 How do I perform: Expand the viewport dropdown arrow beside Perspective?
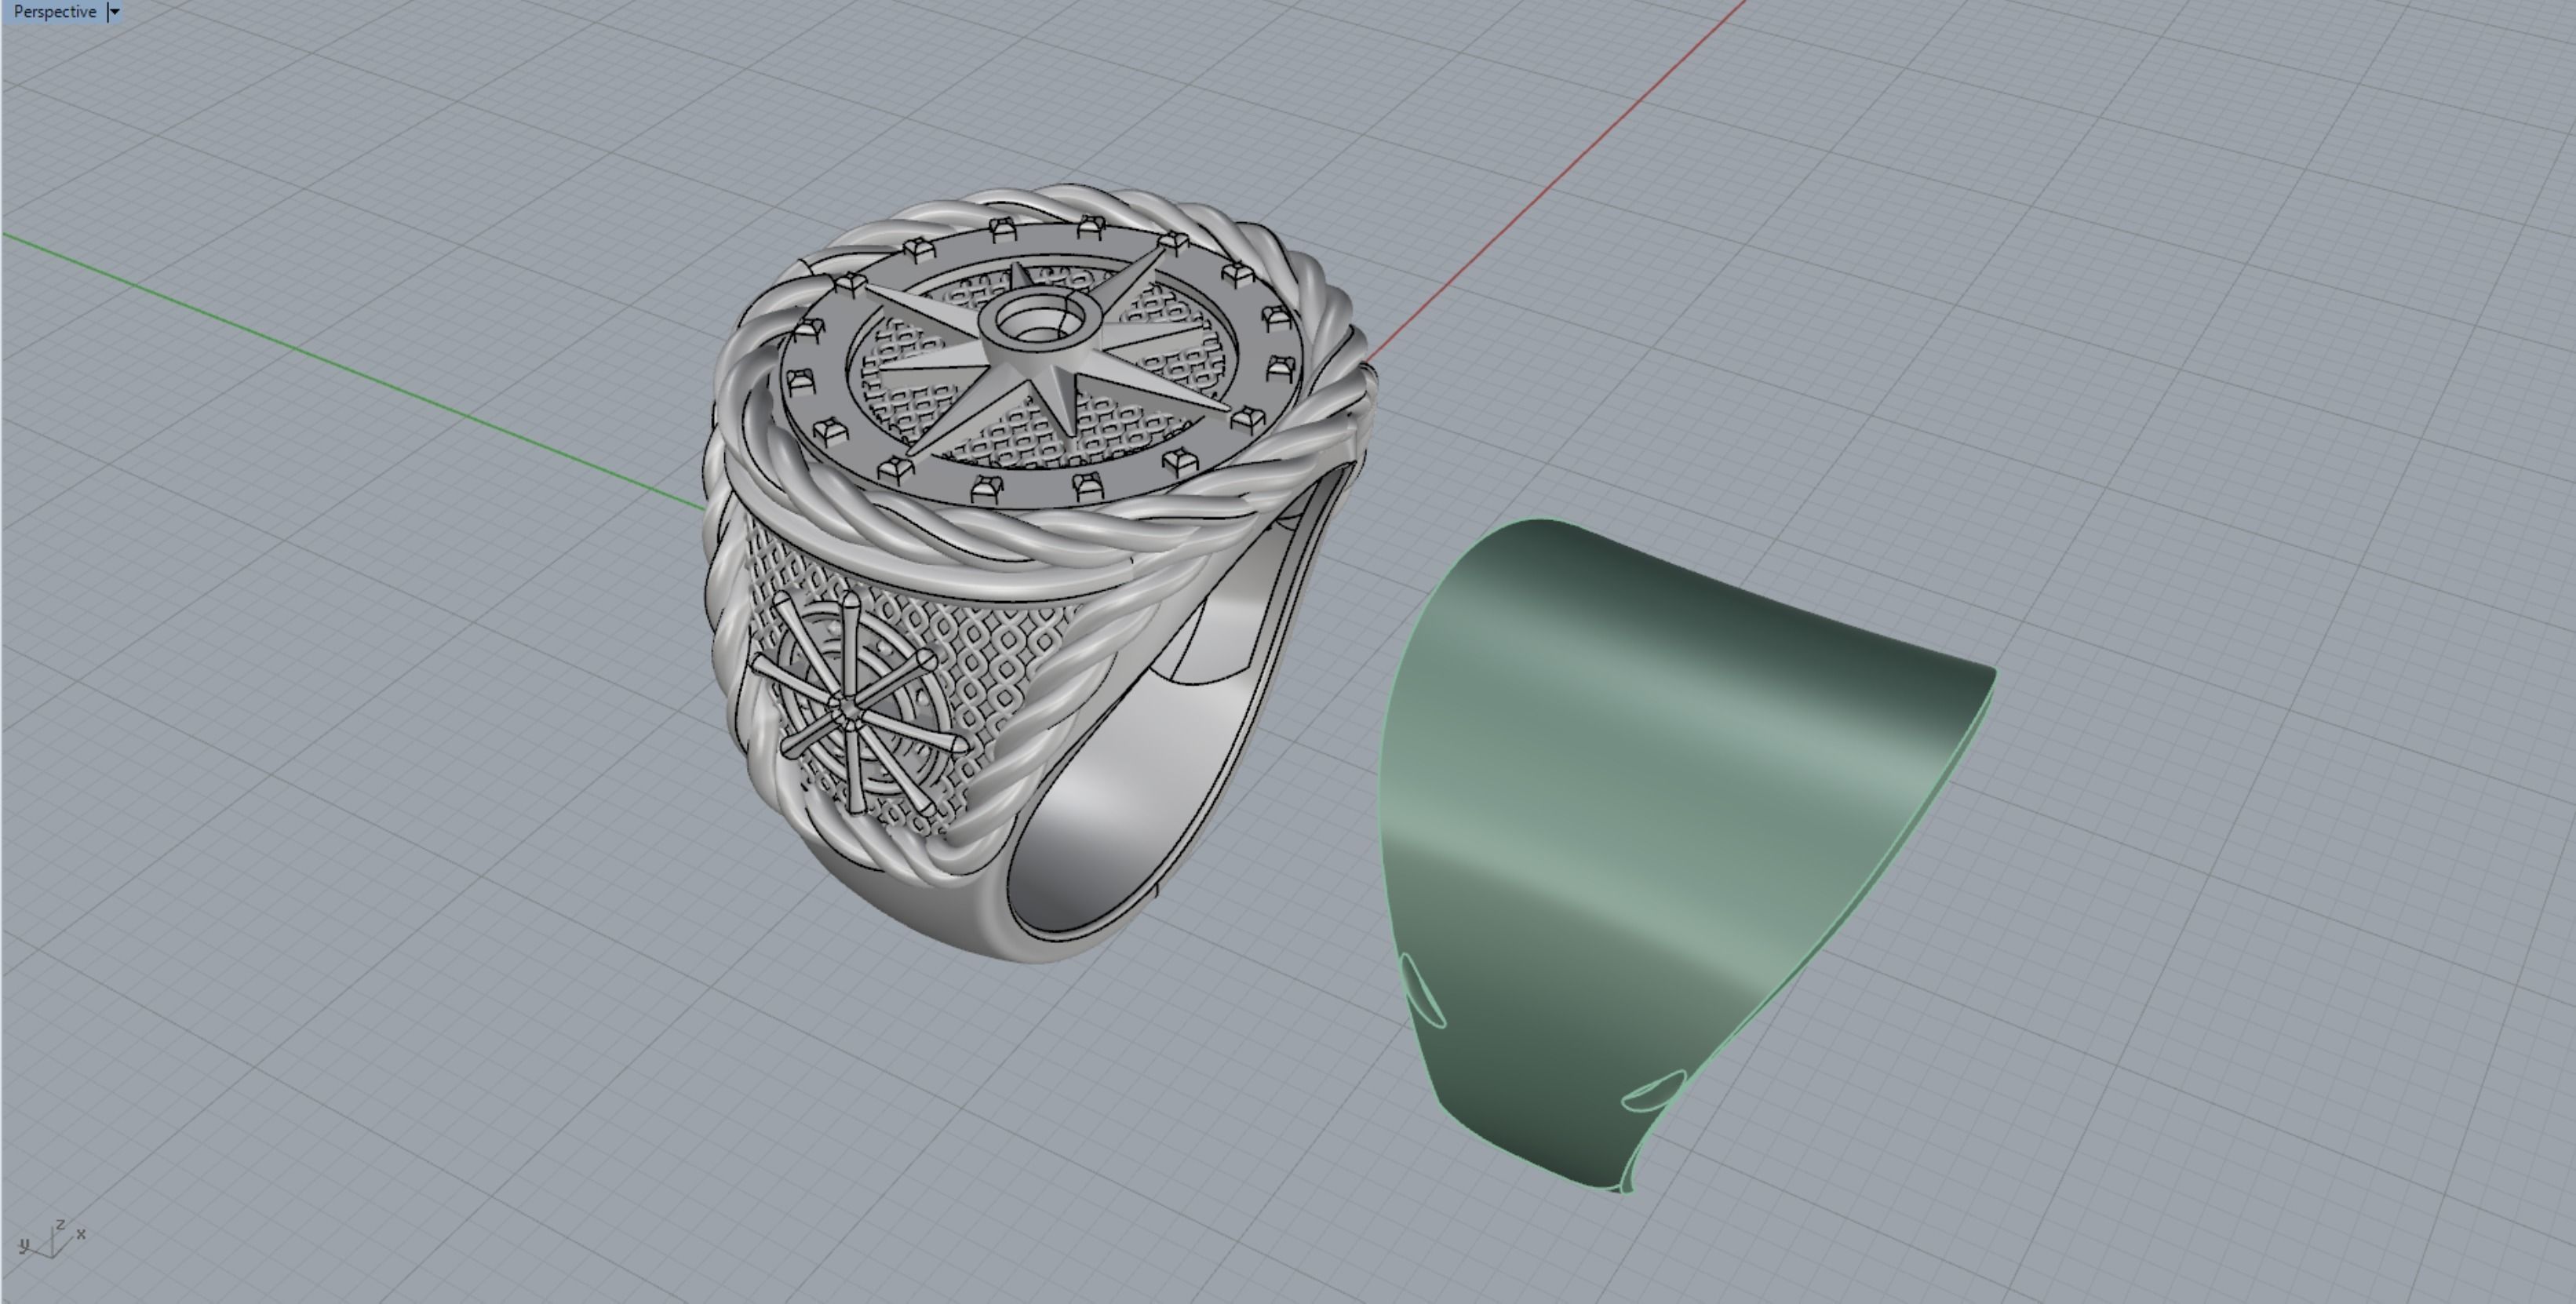point(114,12)
